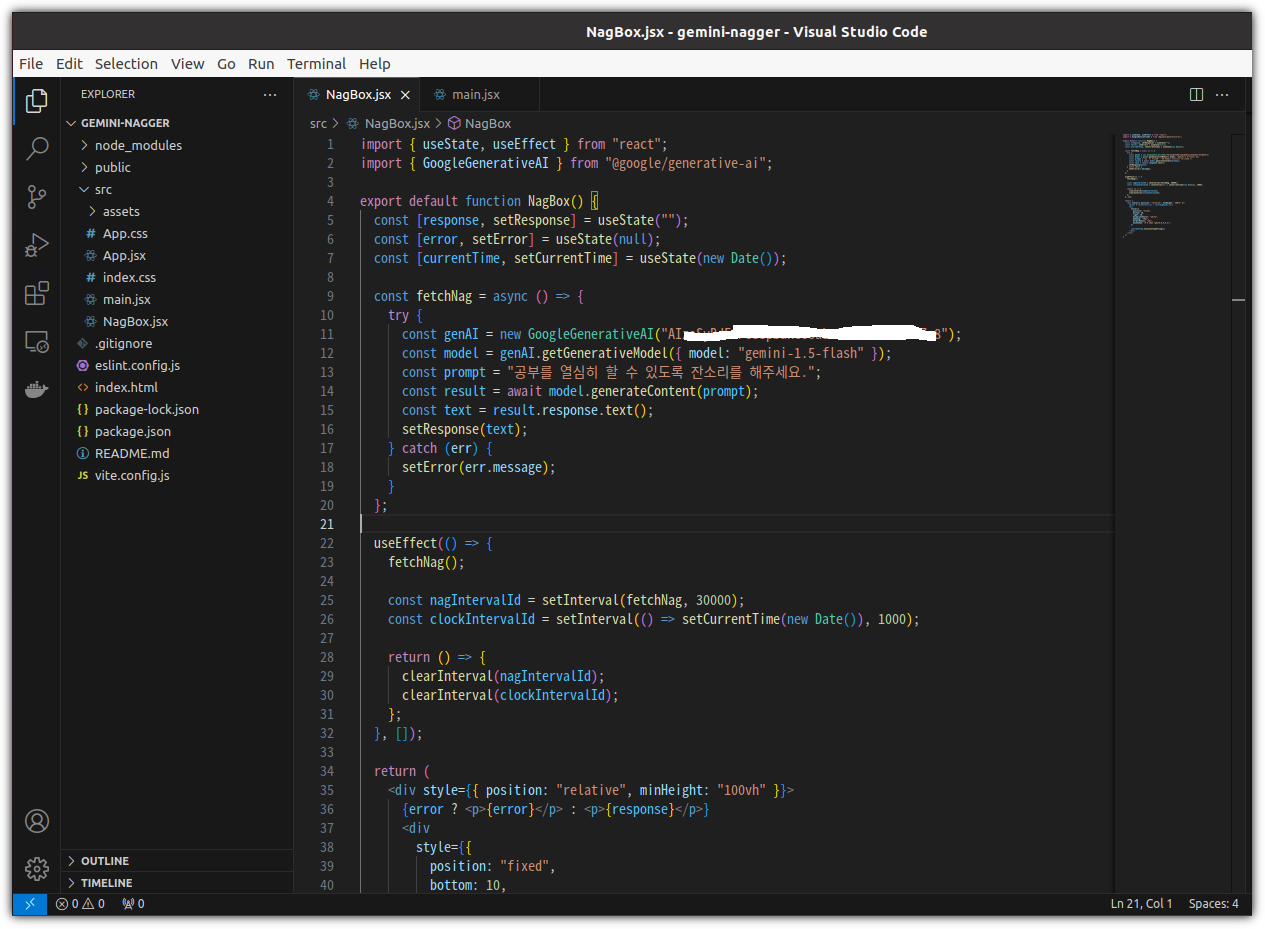1265x929 pixels.
Task: Change indentation via Spaces: 4
Action: pos(1213,903)
